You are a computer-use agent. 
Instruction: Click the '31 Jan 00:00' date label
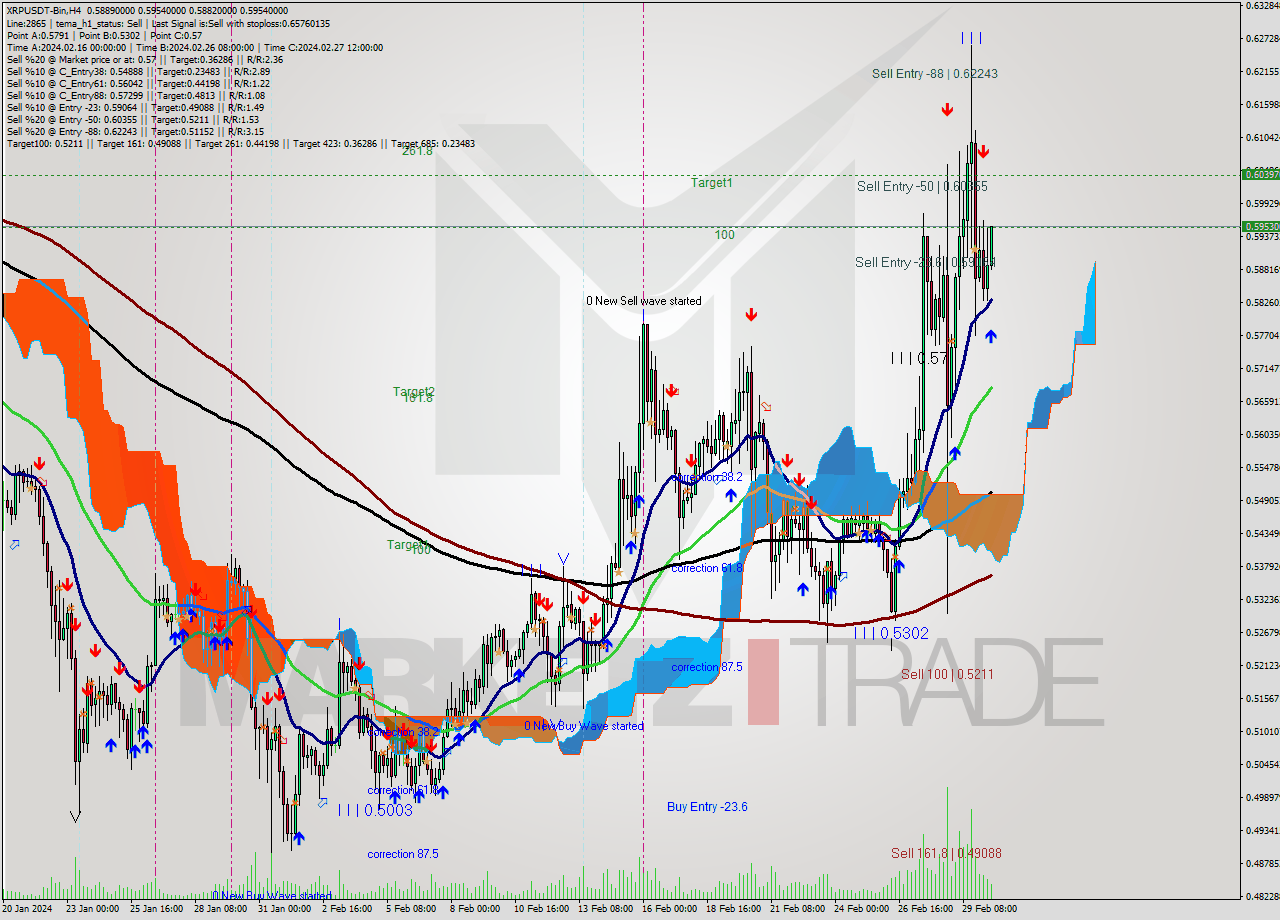284,909
